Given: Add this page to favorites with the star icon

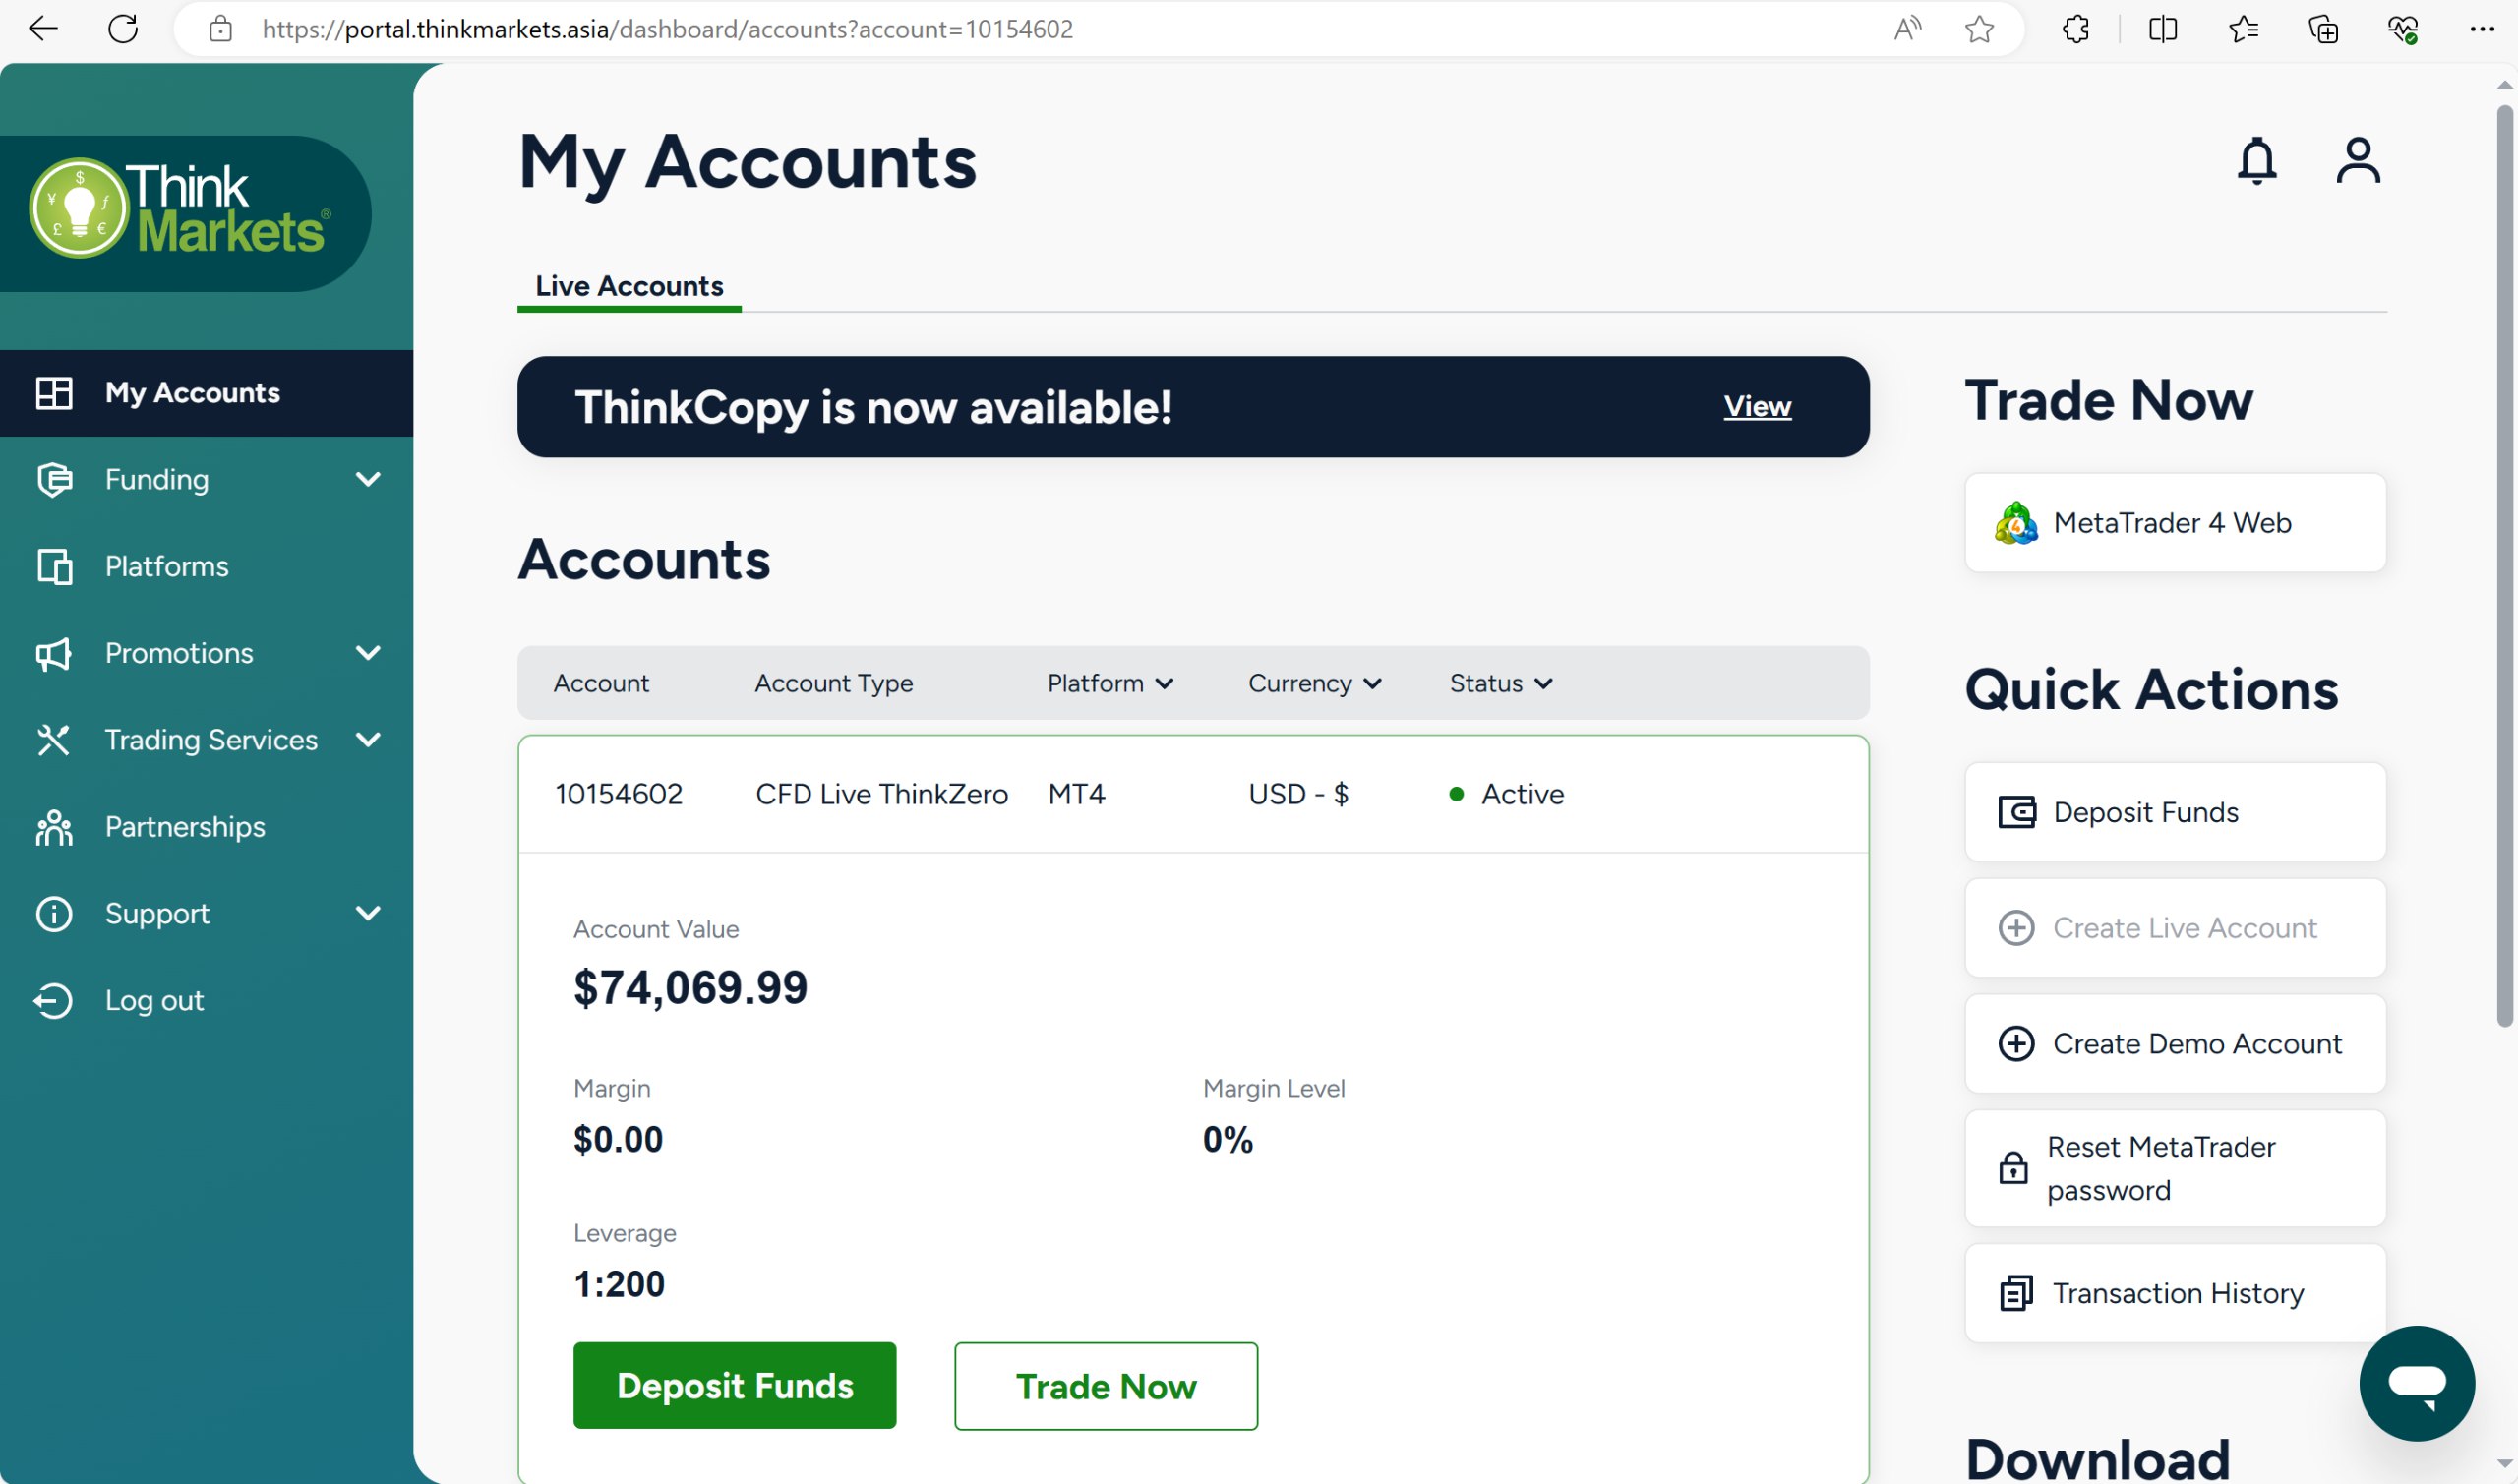Looking at the screenshot, I should tap(1978, 29).
